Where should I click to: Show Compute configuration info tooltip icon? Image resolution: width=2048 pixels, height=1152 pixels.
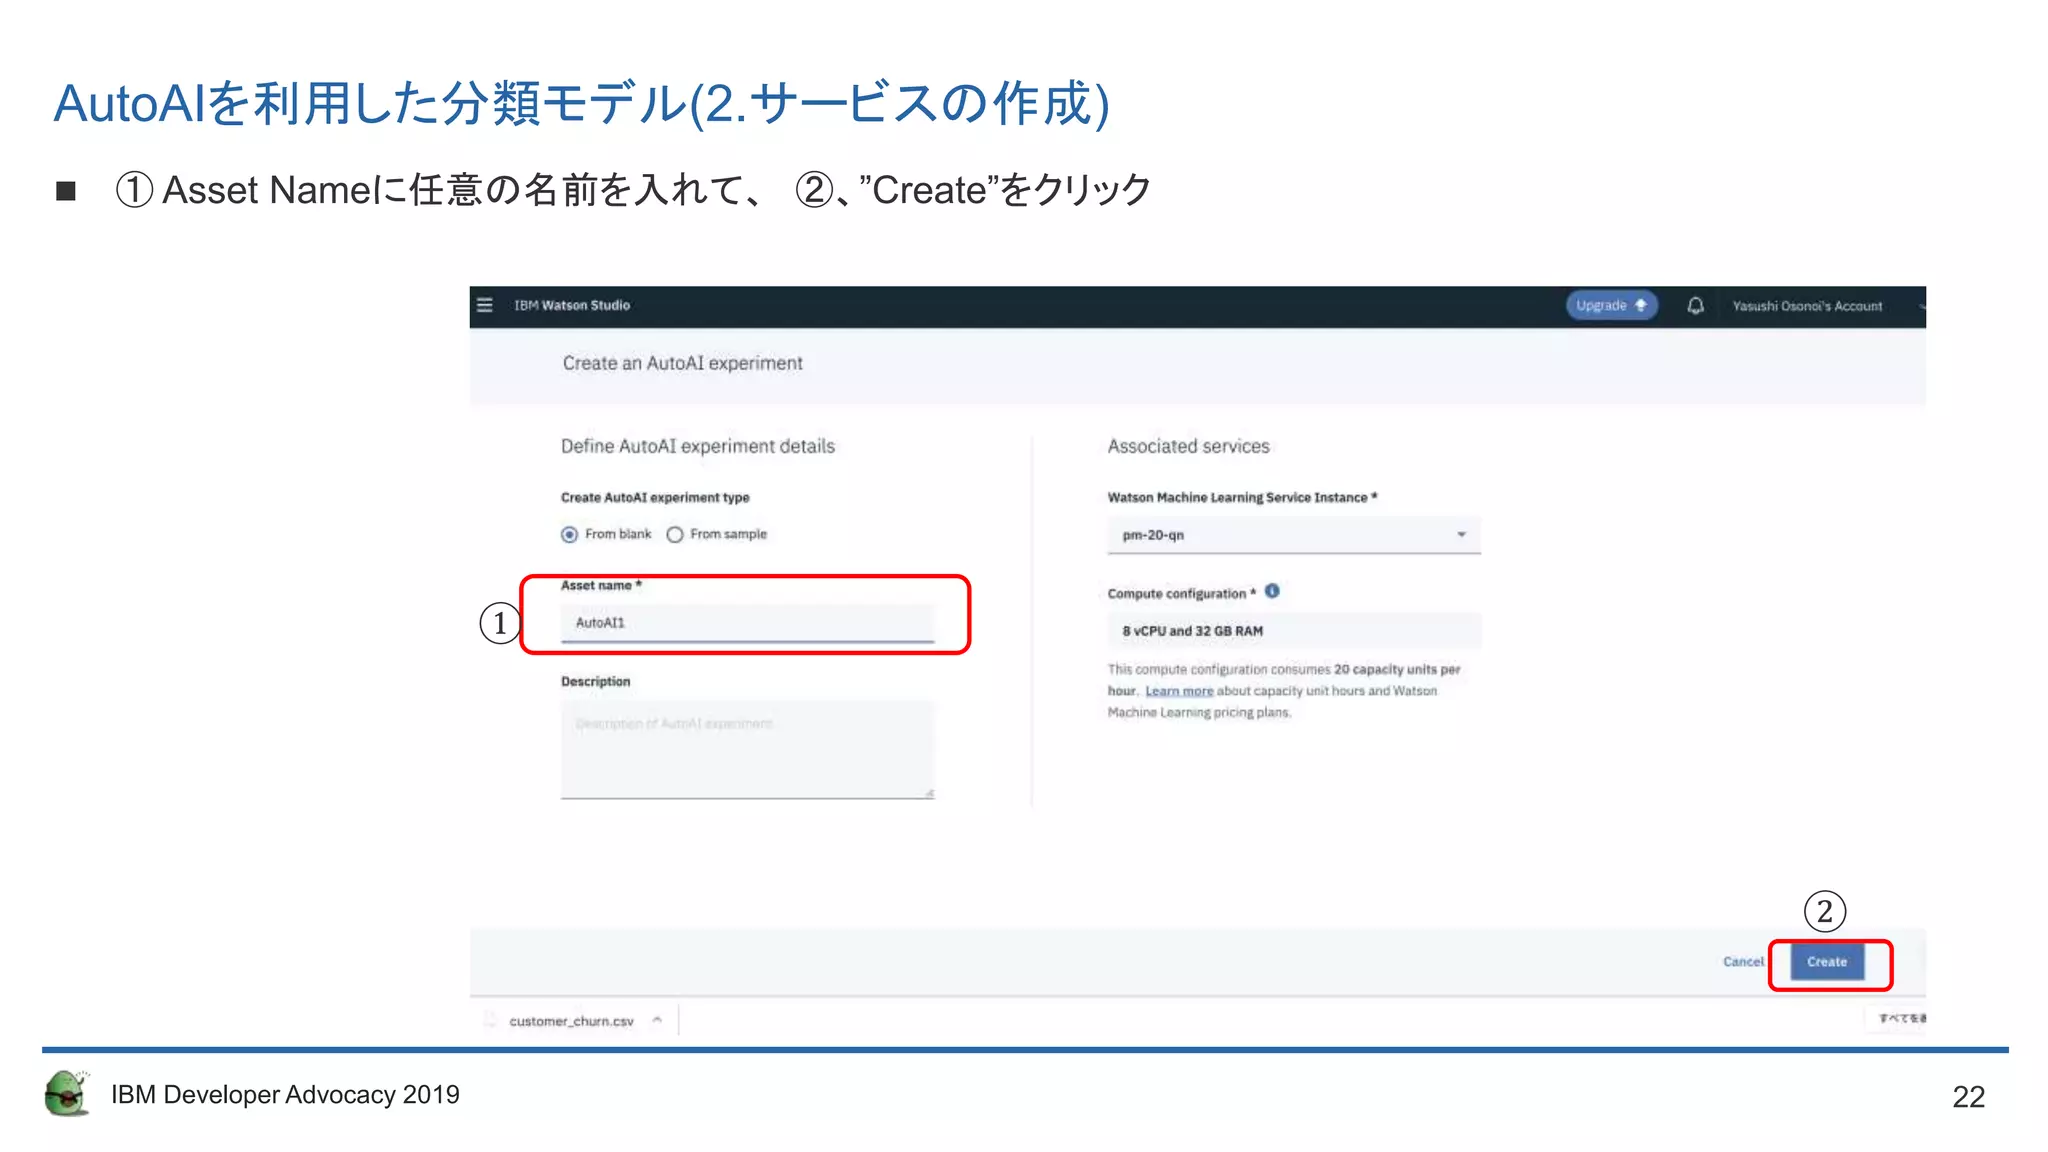tap(1272, 591)
